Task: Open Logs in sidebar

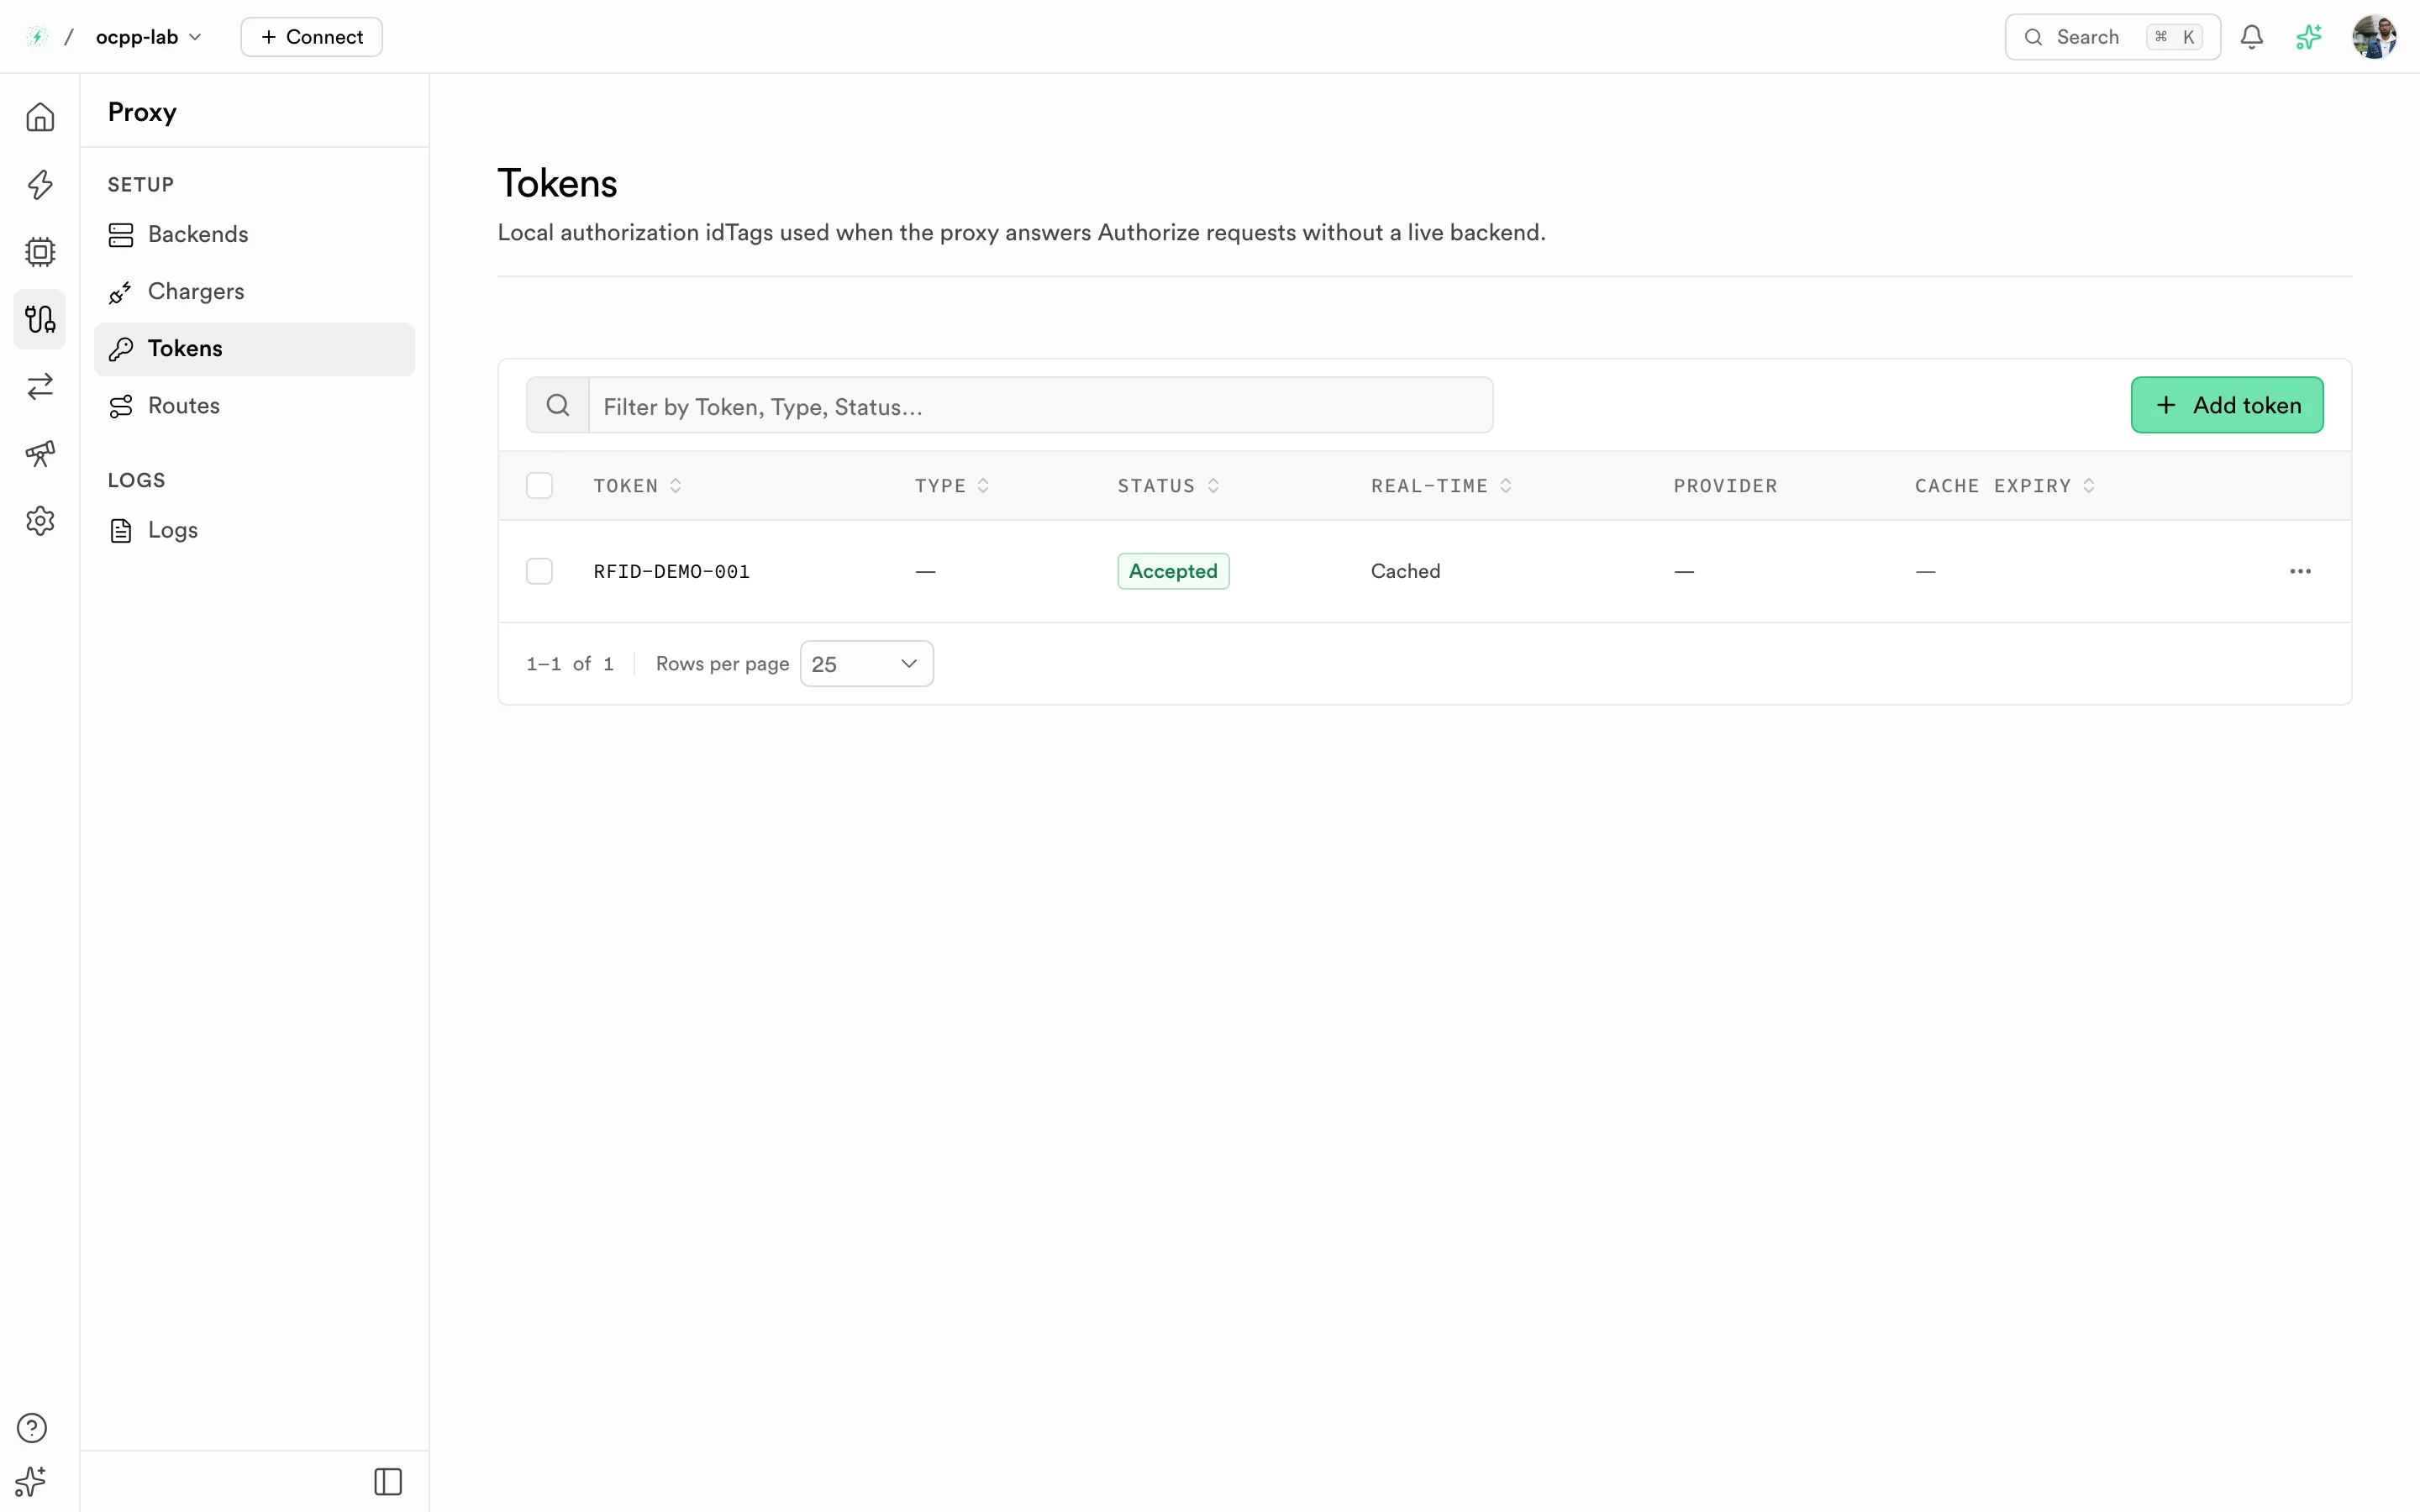Action: click(x=254, y=530)
